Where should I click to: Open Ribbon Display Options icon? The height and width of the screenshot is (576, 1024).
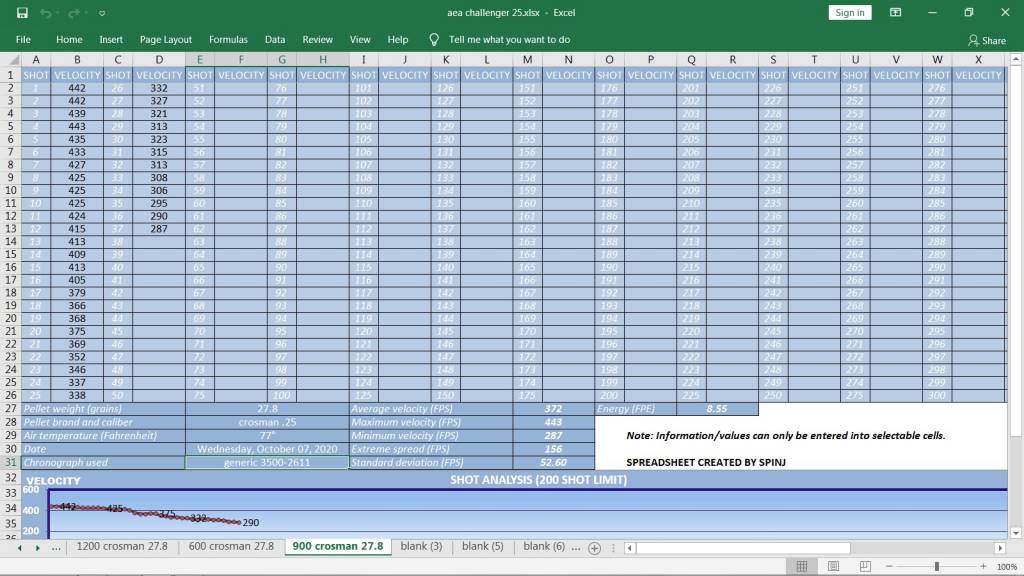click(895, 12)
